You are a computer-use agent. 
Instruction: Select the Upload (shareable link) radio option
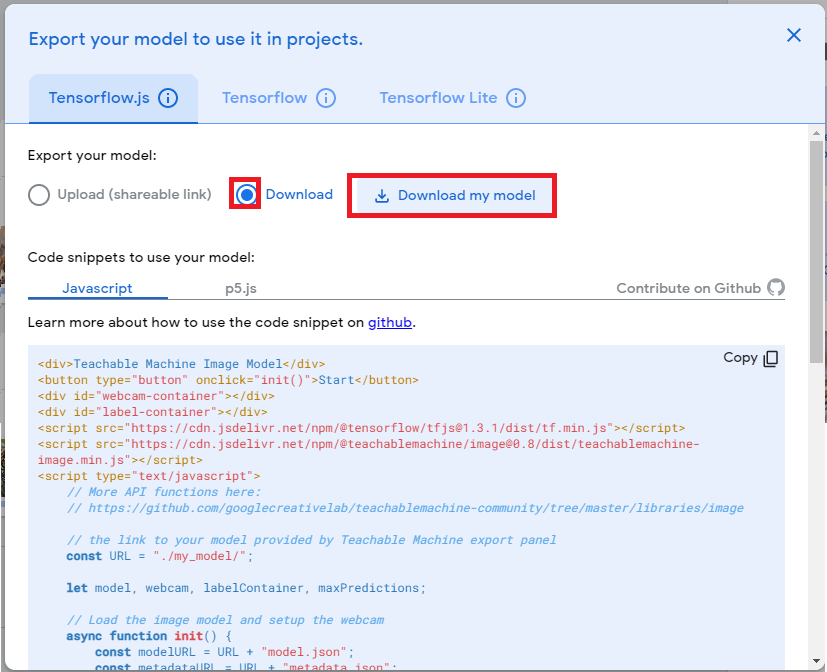[x=39, y=195]
